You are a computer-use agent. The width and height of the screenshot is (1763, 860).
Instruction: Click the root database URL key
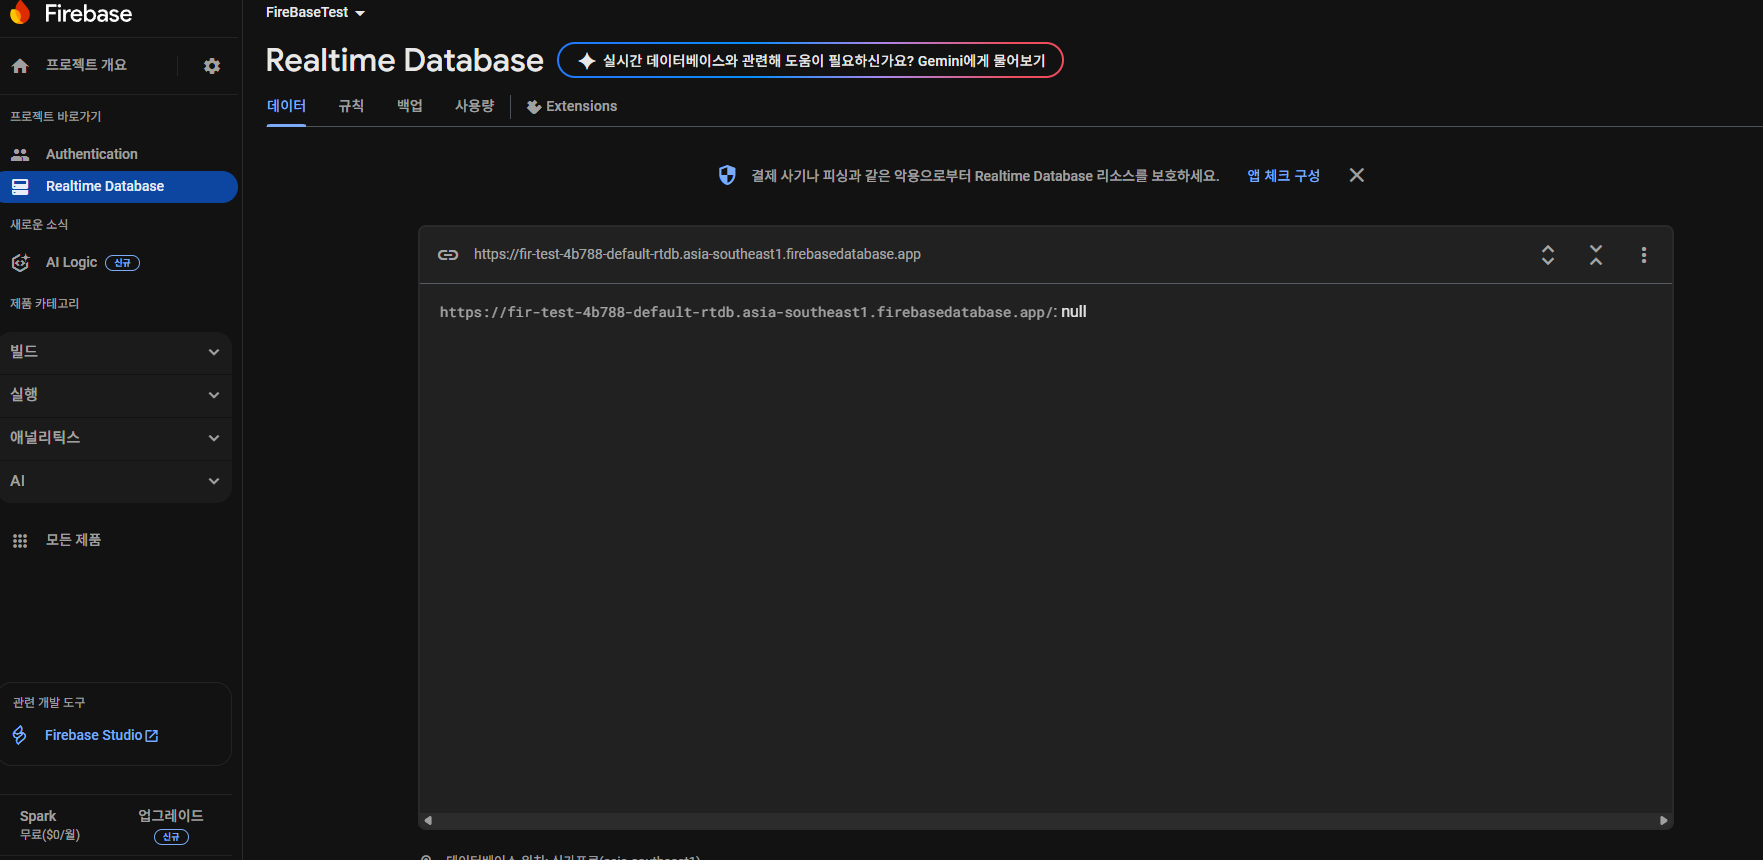pyautogui.click(x=746, y=312)
